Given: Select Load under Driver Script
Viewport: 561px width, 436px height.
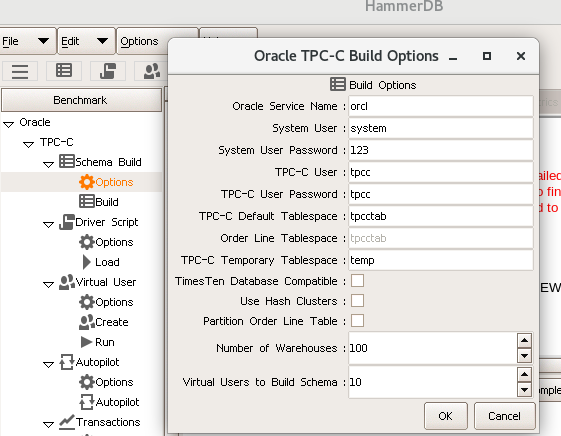Looking at the screenshot, I should point(107,262).
